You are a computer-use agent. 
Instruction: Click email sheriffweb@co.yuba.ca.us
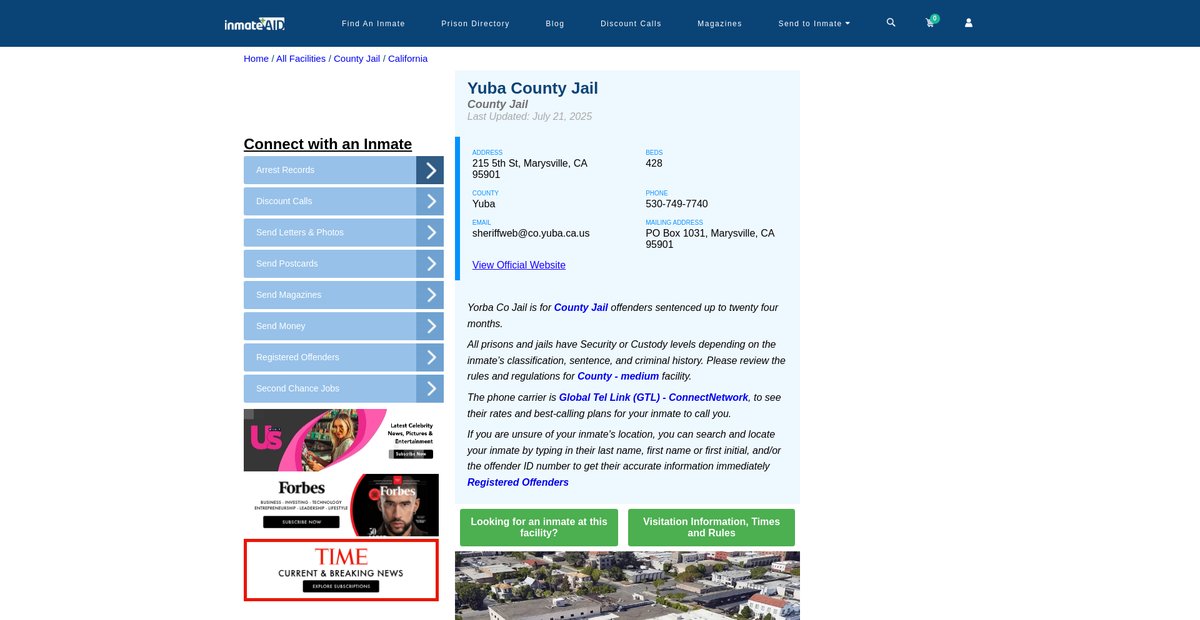tap(531, 233)
